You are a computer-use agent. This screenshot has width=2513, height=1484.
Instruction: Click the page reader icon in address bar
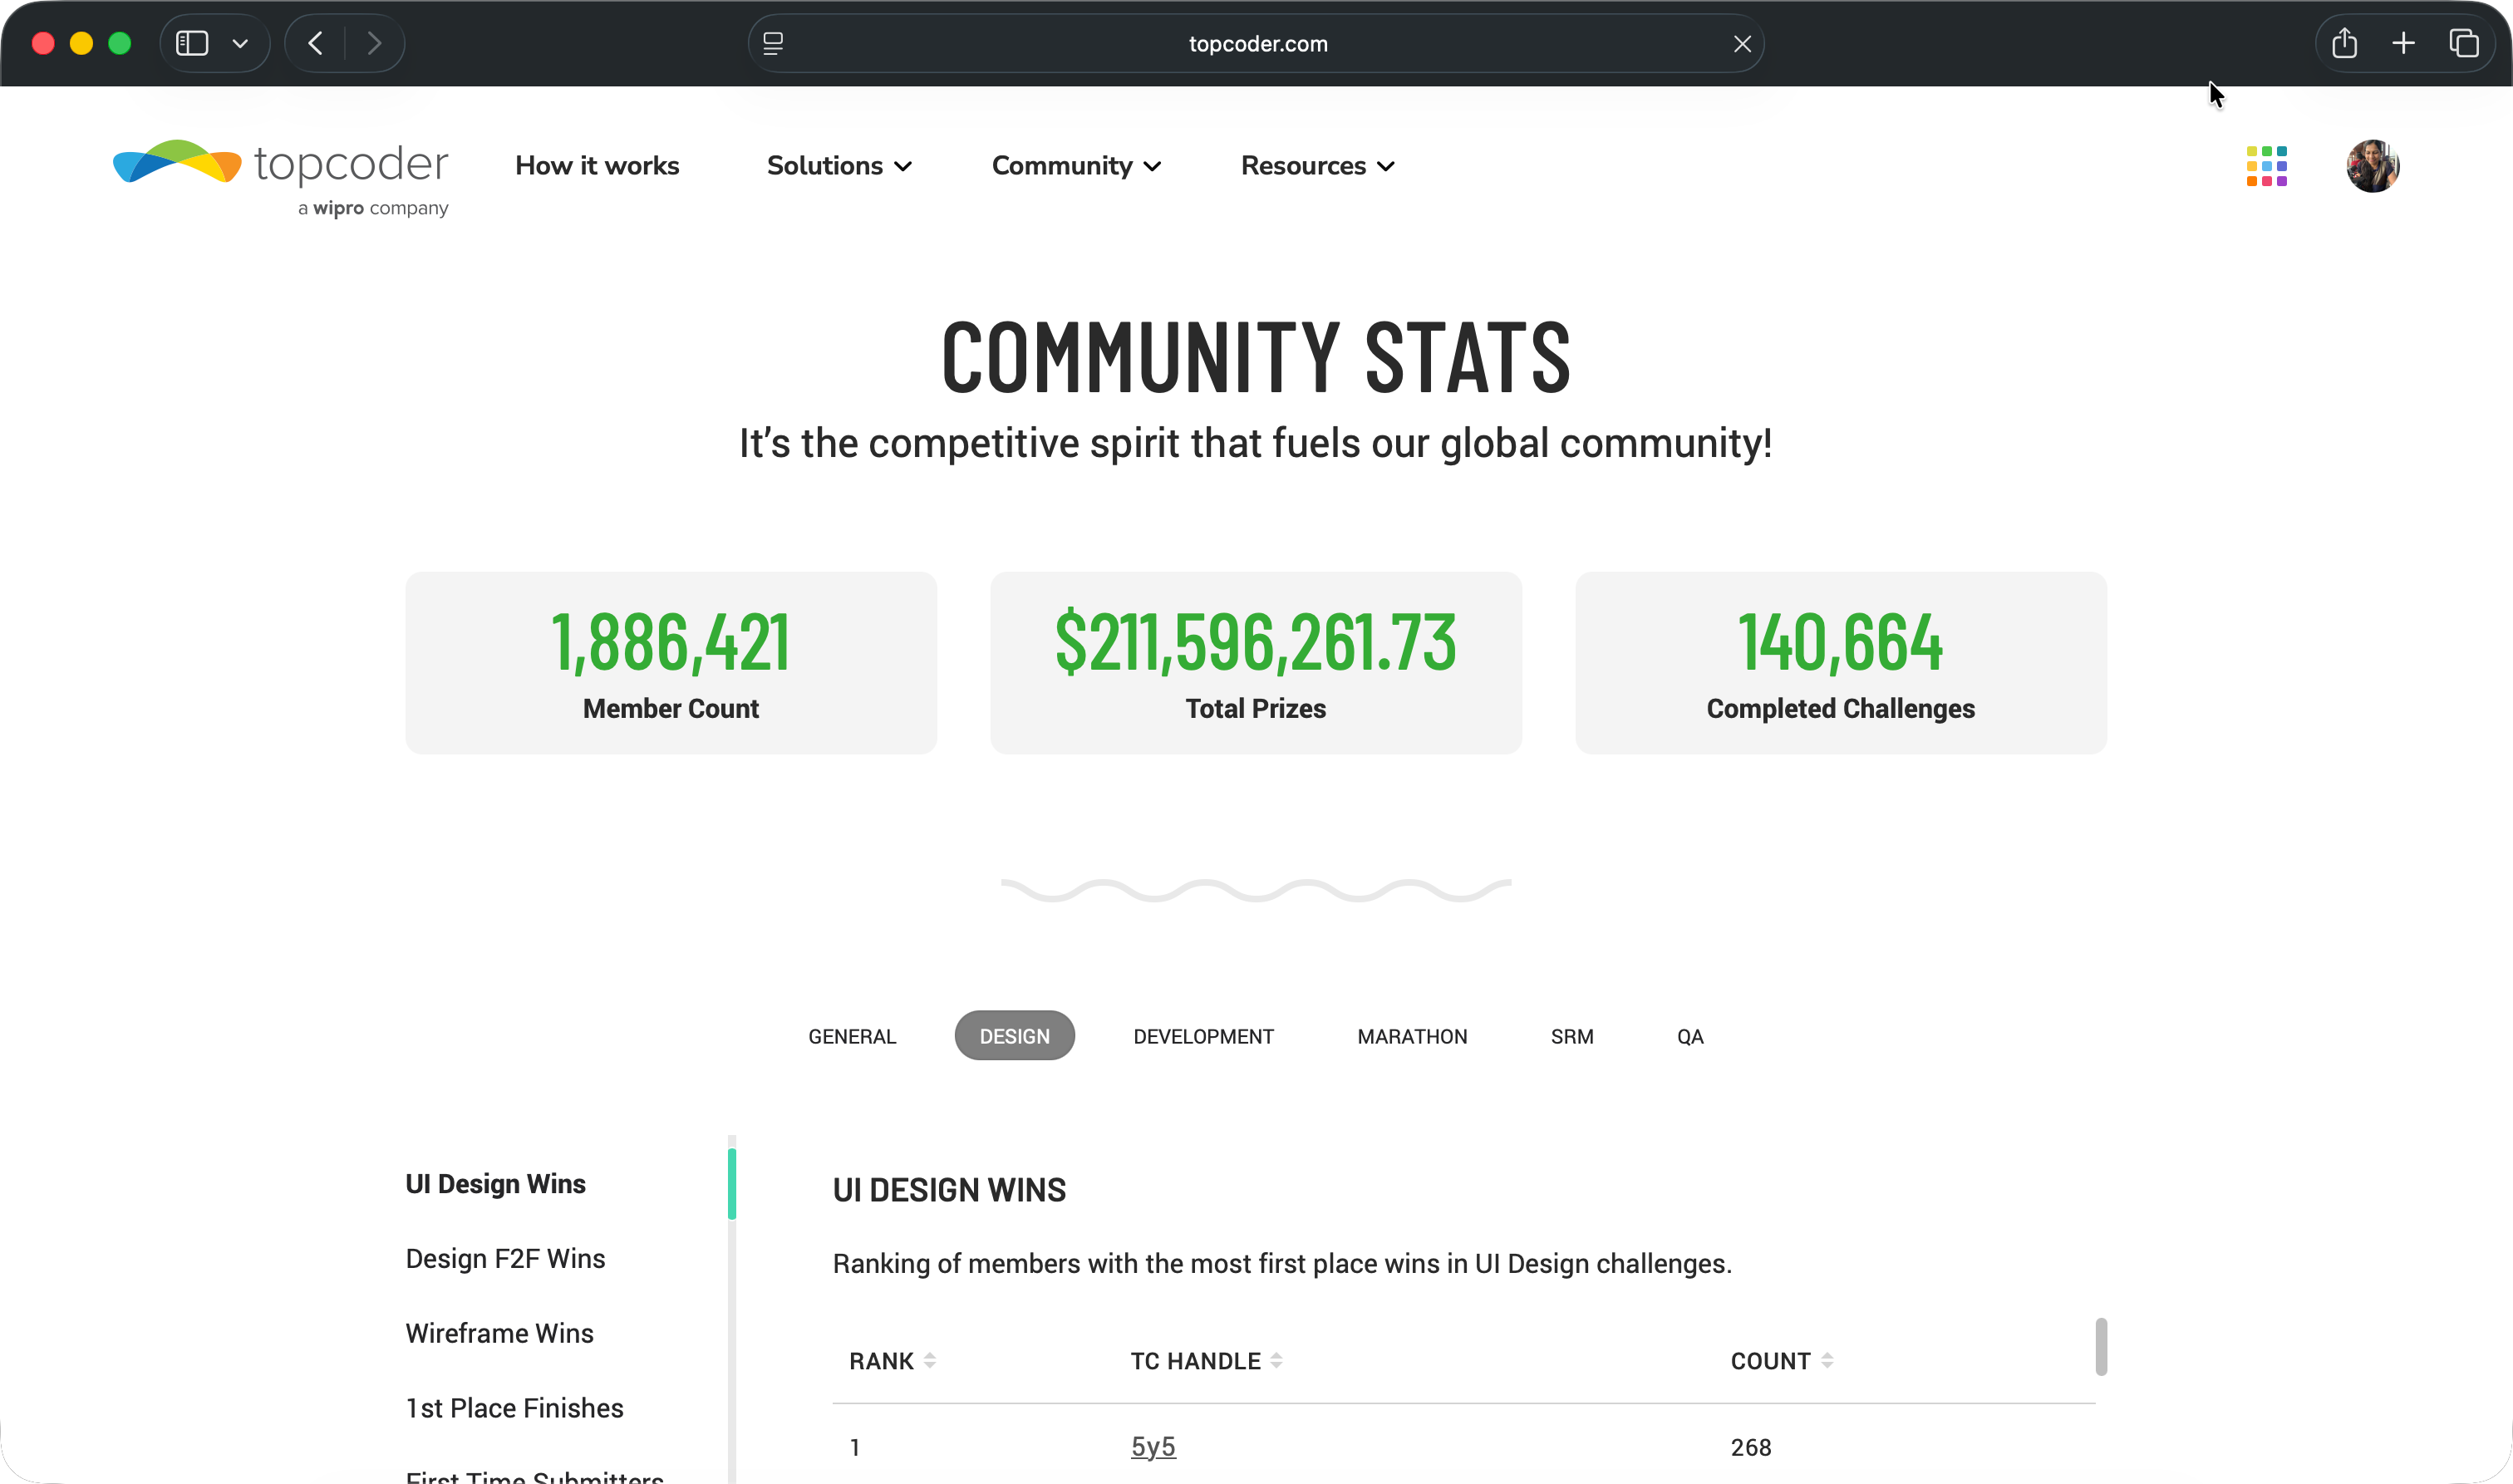pyautogui.click(x=773, y=44)
